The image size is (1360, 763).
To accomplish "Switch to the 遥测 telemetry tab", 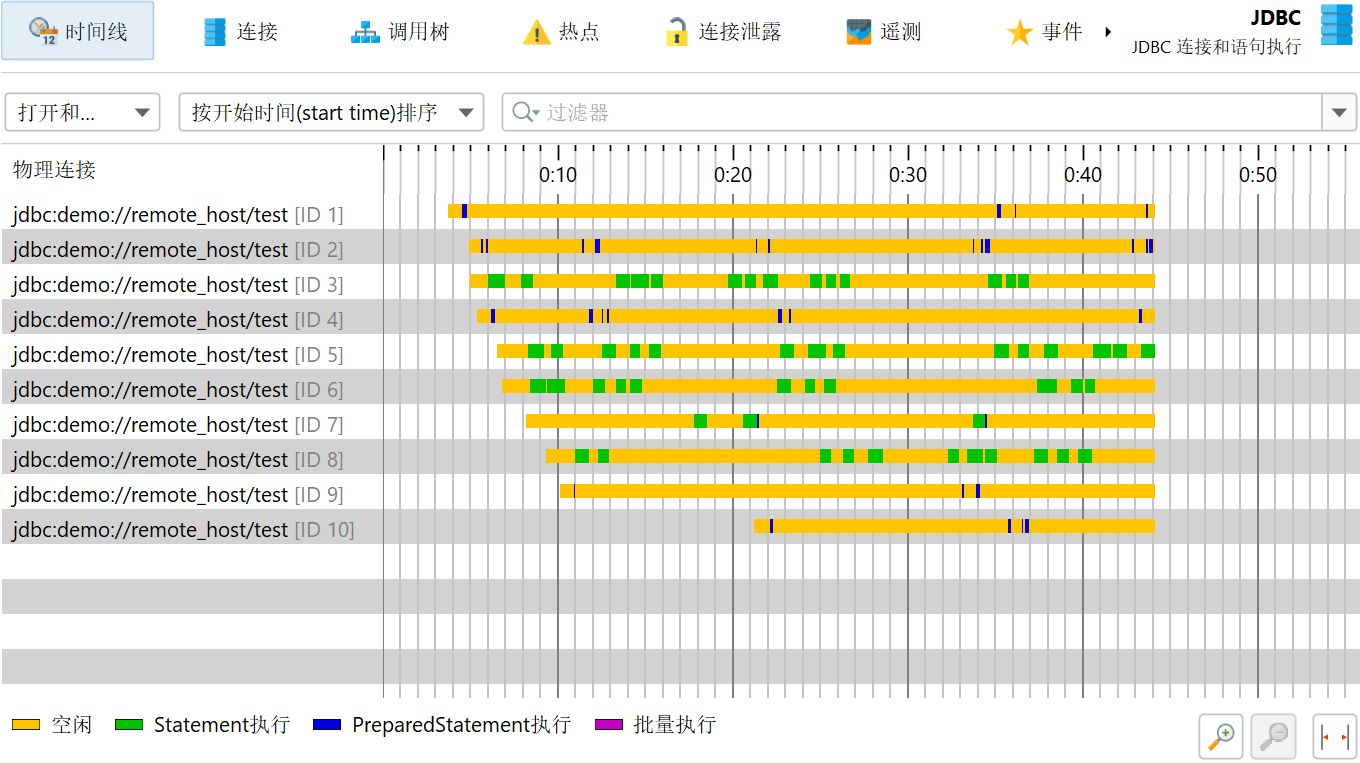I will click(884, 32).
